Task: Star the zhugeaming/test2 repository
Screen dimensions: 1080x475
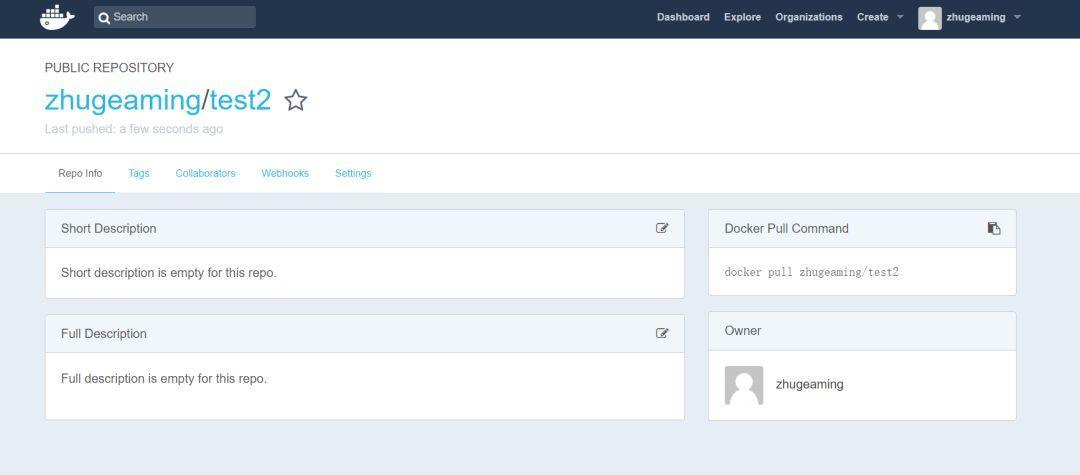Action: coord(295,101)
